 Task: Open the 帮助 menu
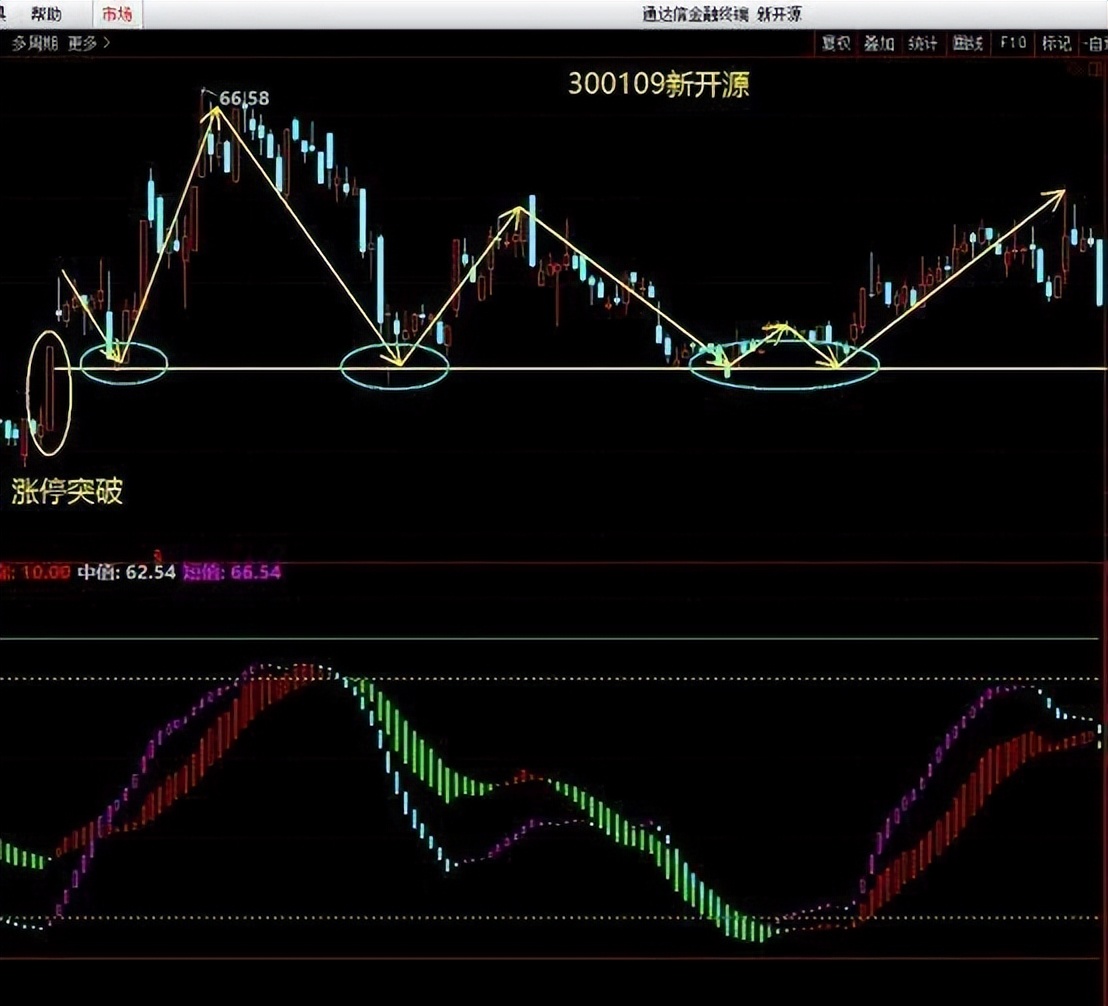[x=46, y=13]
